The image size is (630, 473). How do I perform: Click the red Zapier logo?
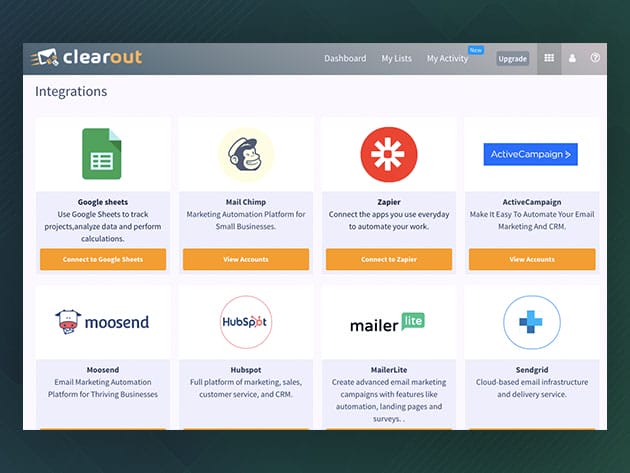coord(388,154)
